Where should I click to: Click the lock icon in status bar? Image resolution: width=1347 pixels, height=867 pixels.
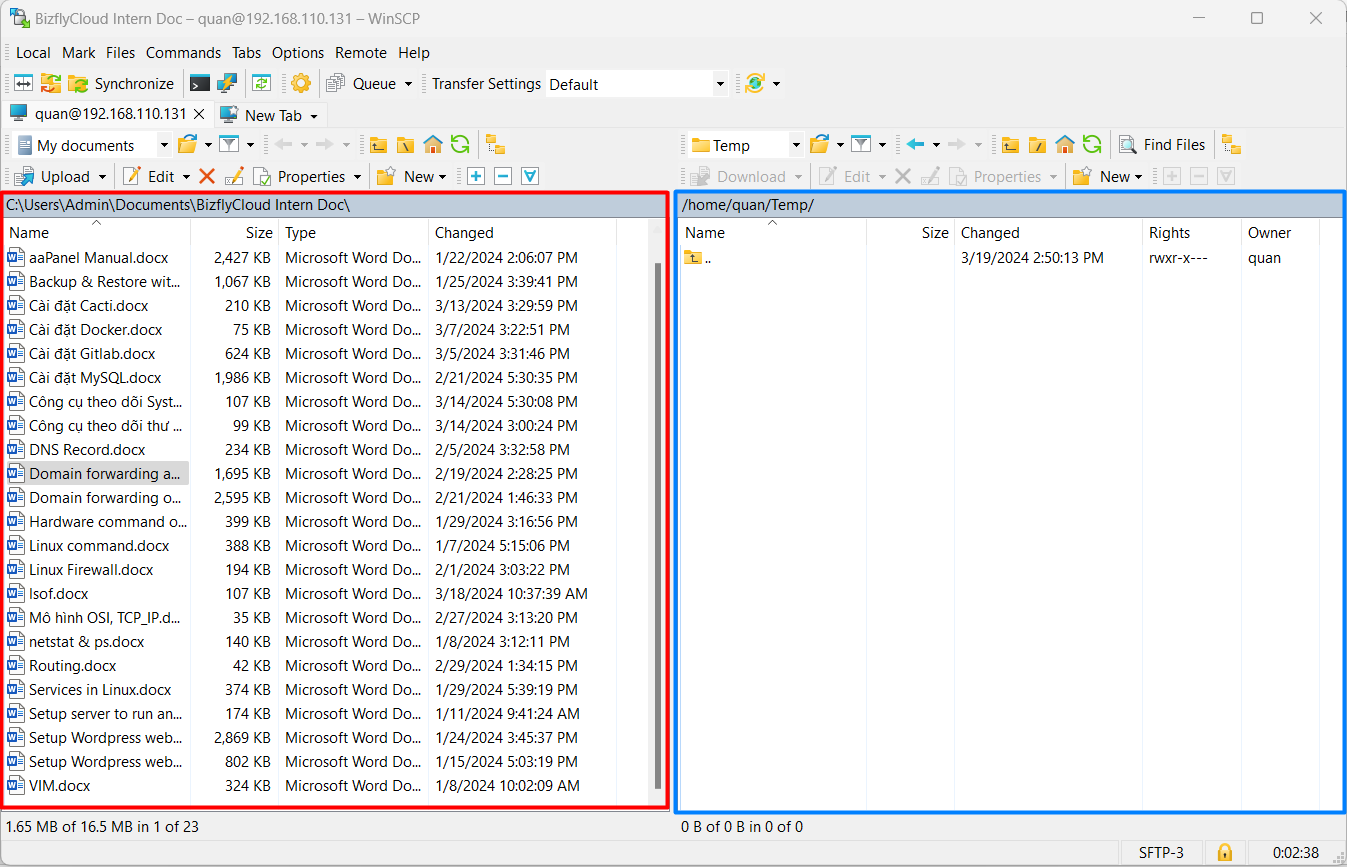click(1224, 853)
